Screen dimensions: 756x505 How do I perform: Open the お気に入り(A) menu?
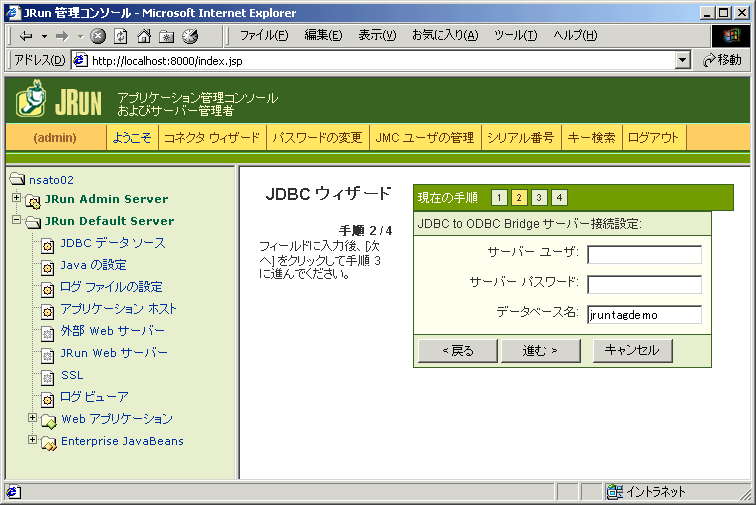445,35
